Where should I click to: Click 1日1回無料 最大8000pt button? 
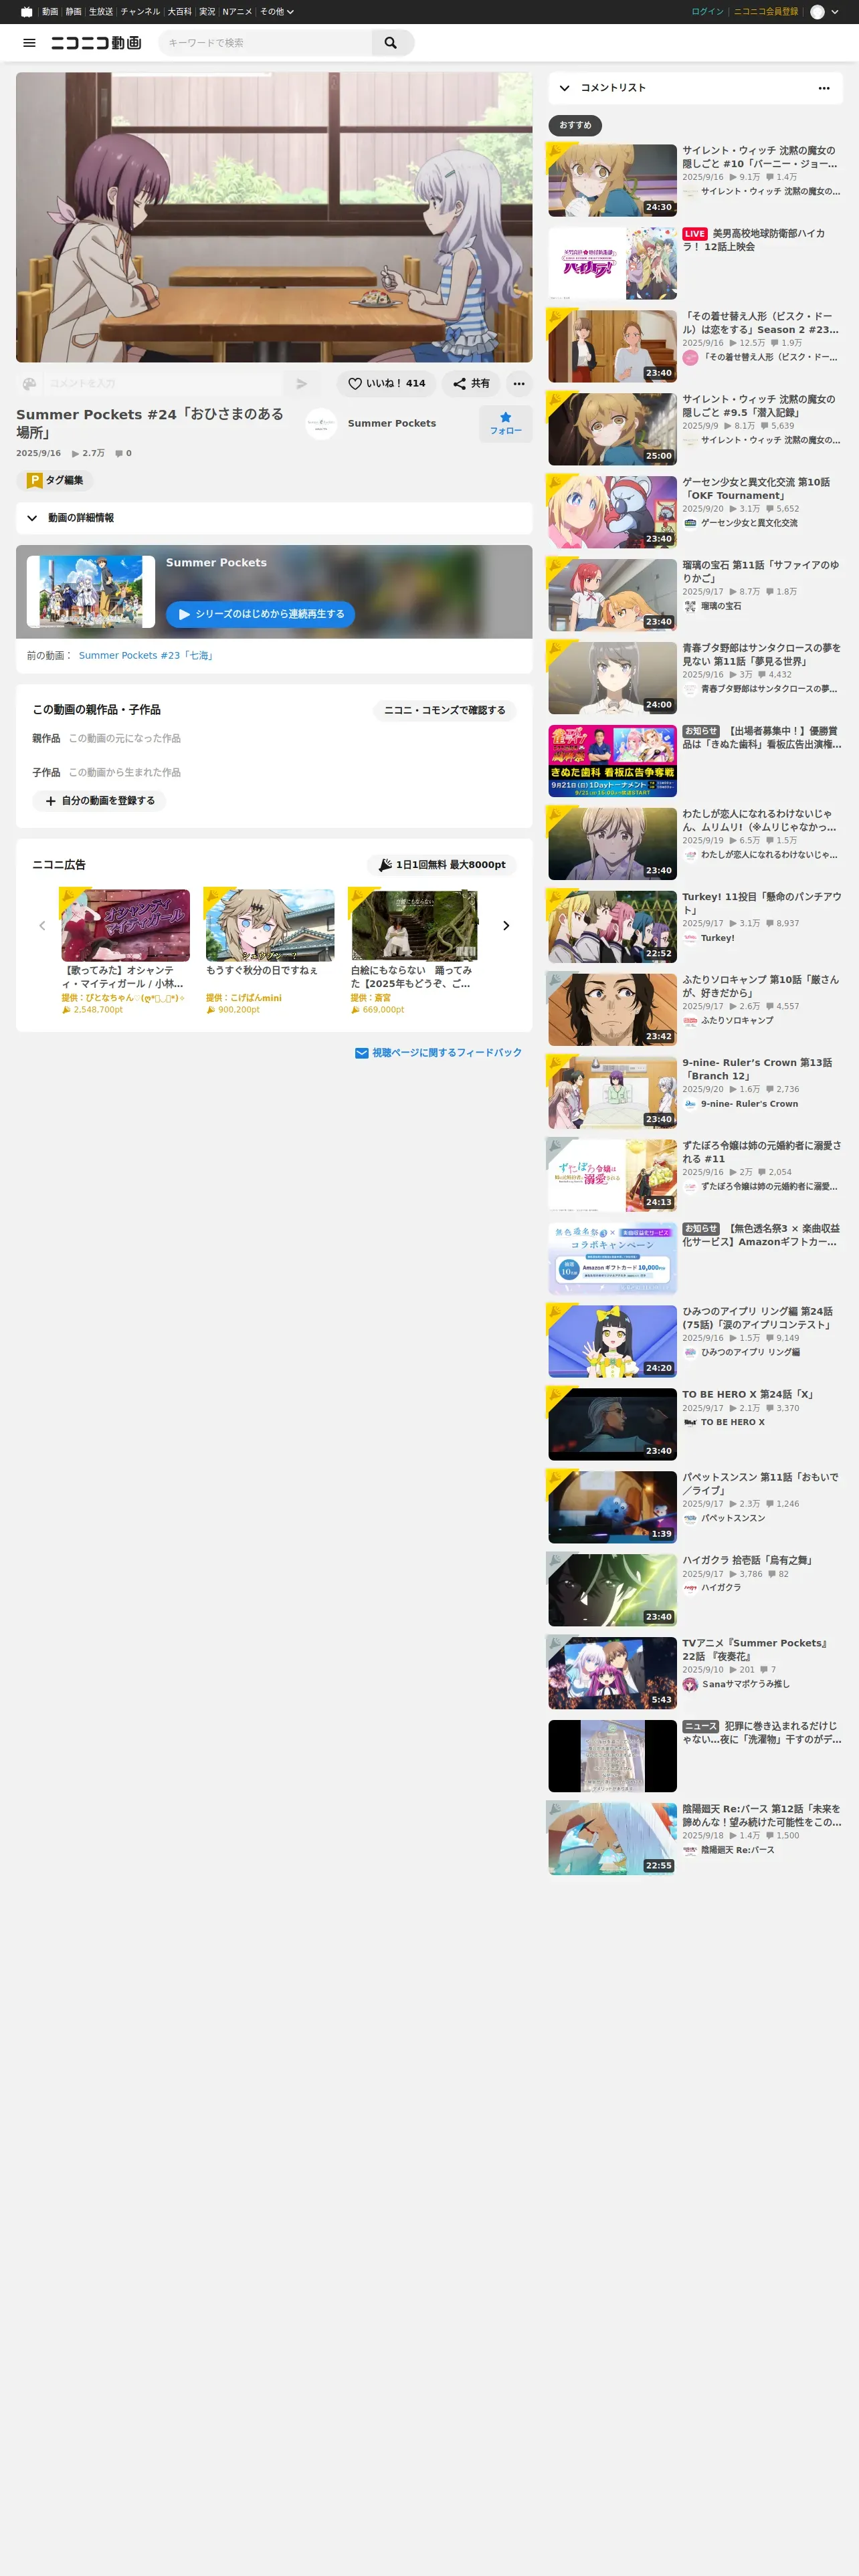pyautogui.click(x=441, y=865)
